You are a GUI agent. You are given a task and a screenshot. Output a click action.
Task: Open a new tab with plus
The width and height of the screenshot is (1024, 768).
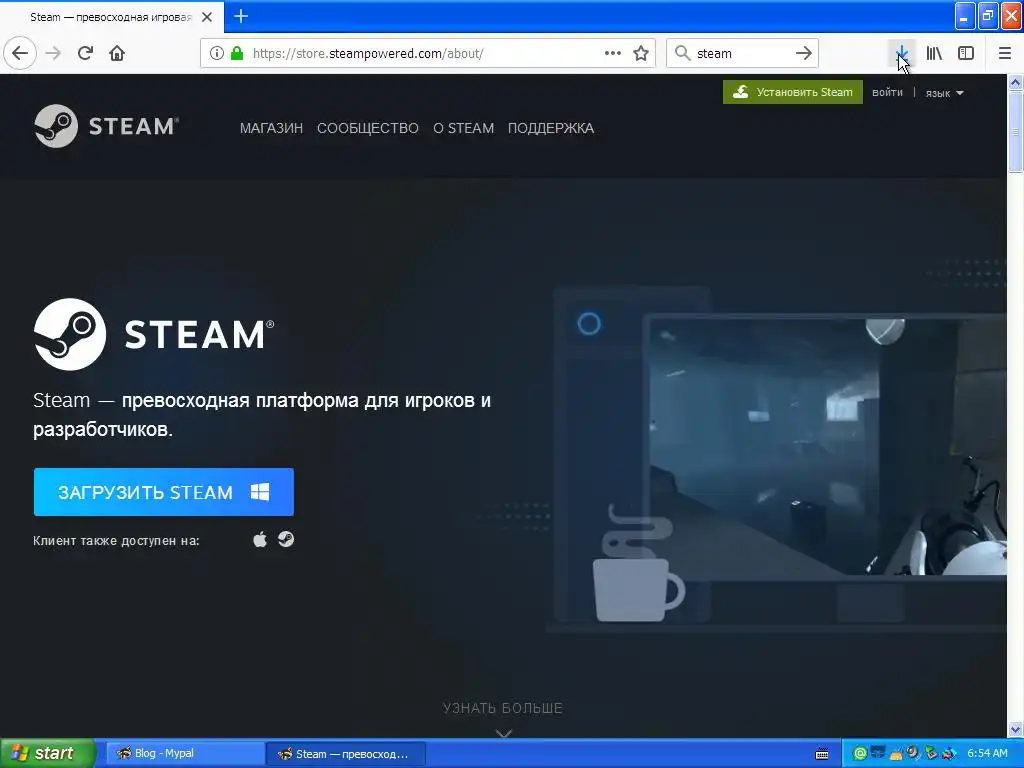tap(241, 16)
